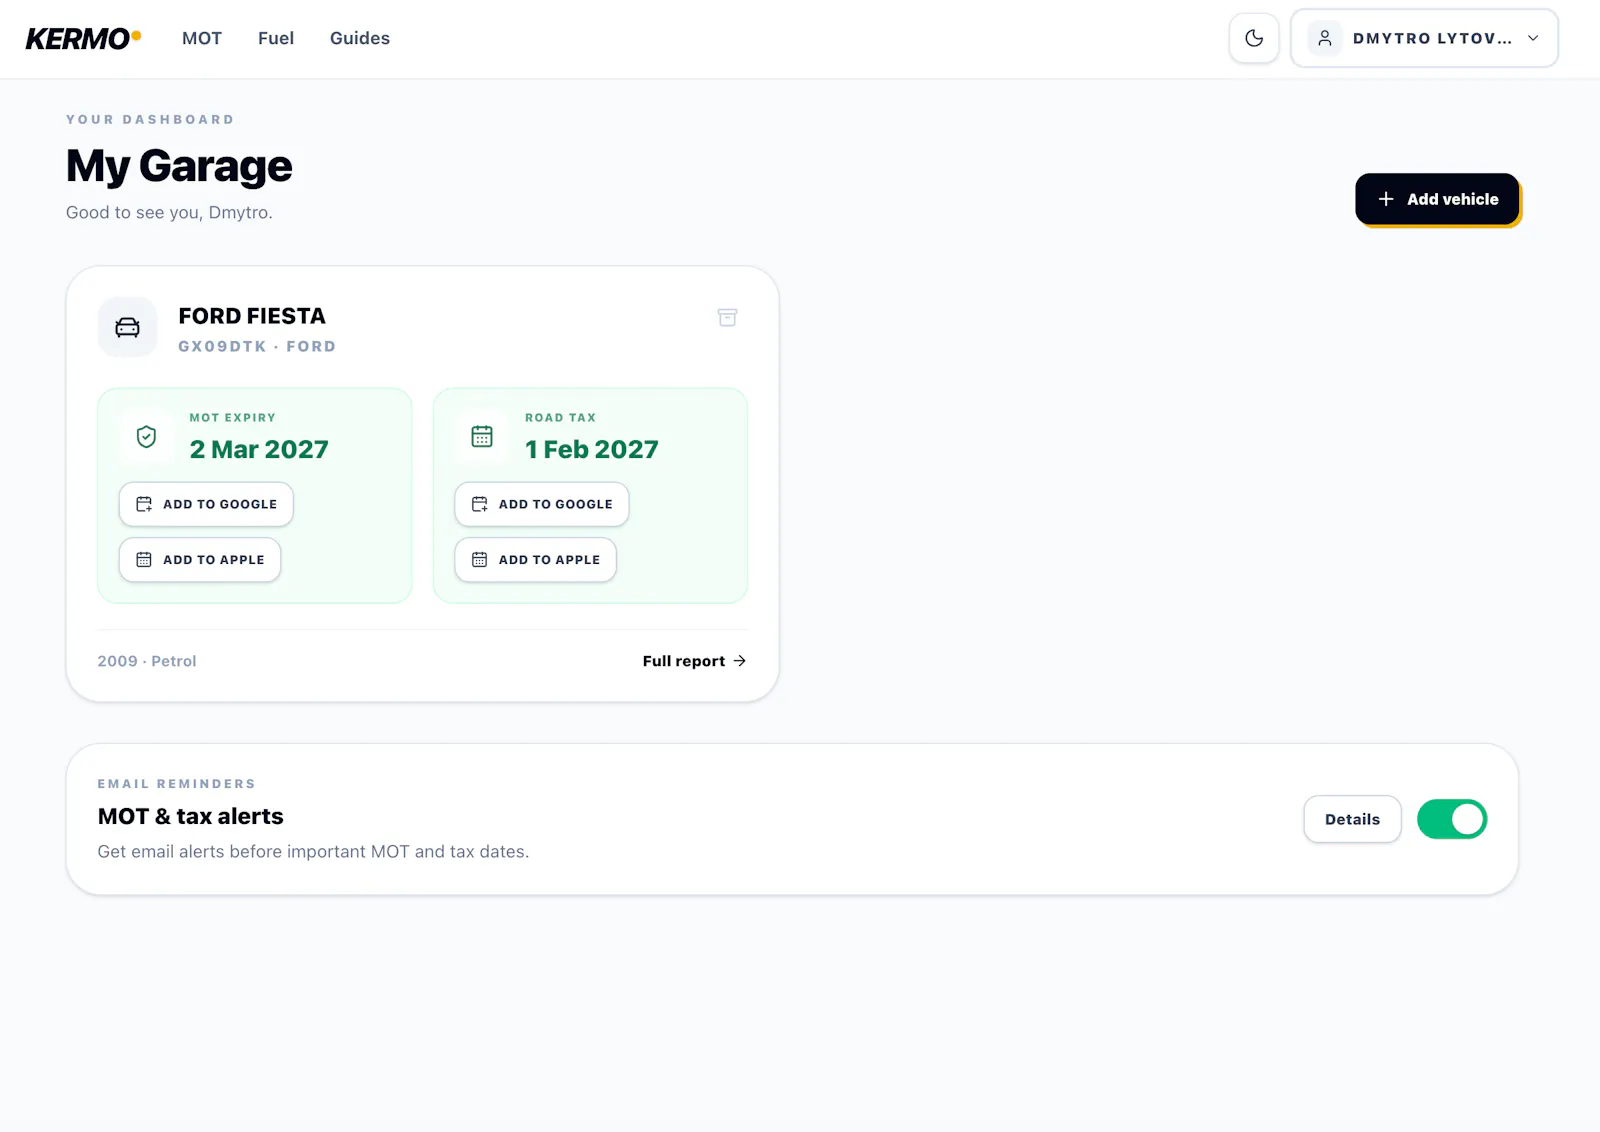Click the Add vehicle button
The width and height of the screenshot is (1600, 1132).
(1437, 199)
